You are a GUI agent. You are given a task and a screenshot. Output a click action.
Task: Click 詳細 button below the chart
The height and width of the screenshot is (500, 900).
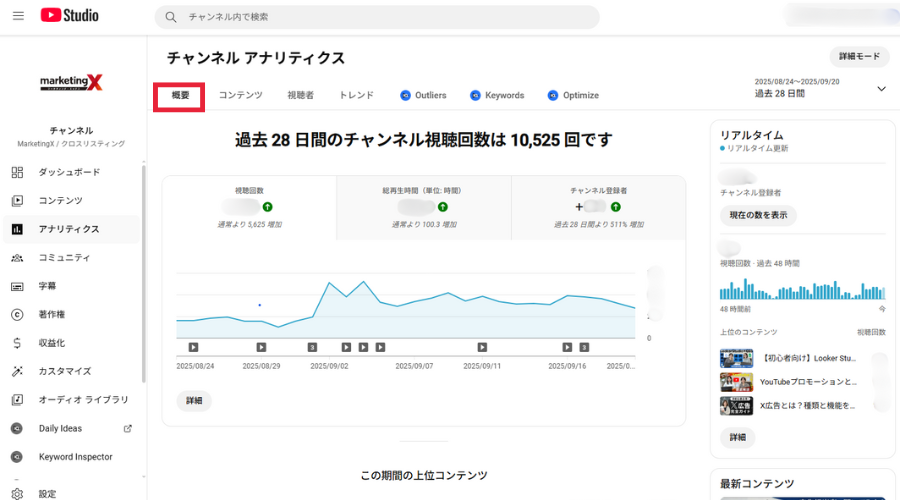point(194,400)
